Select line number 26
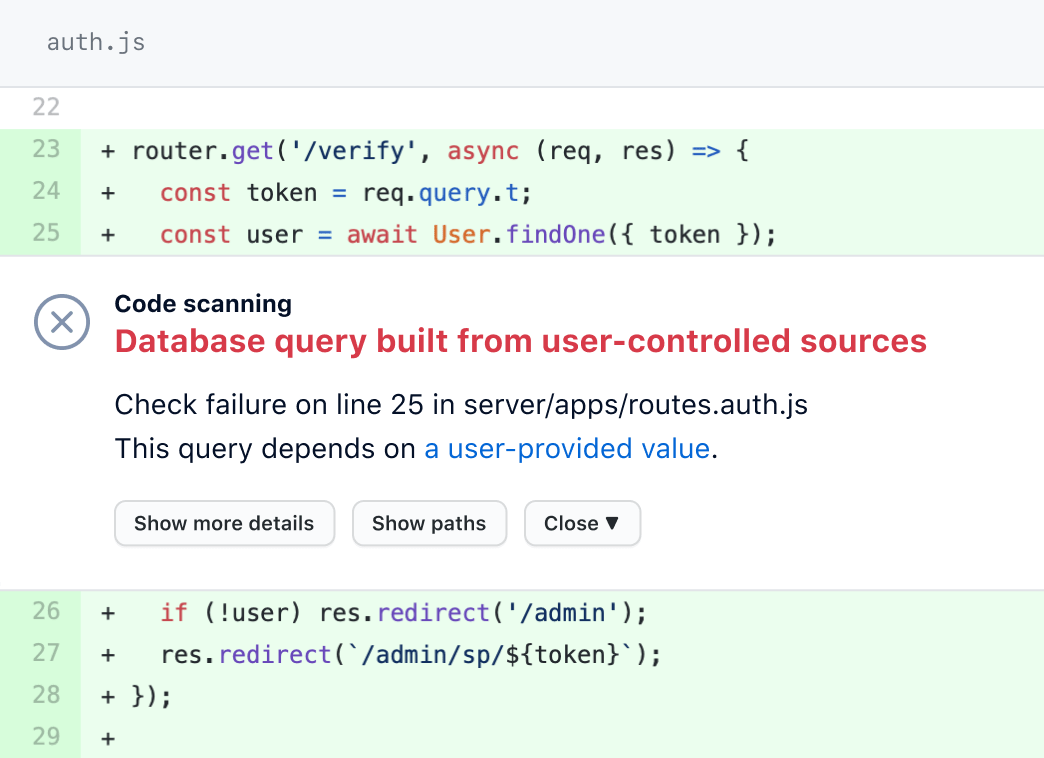The height and width of the screenshot is (758, 1044). (46, 611)
